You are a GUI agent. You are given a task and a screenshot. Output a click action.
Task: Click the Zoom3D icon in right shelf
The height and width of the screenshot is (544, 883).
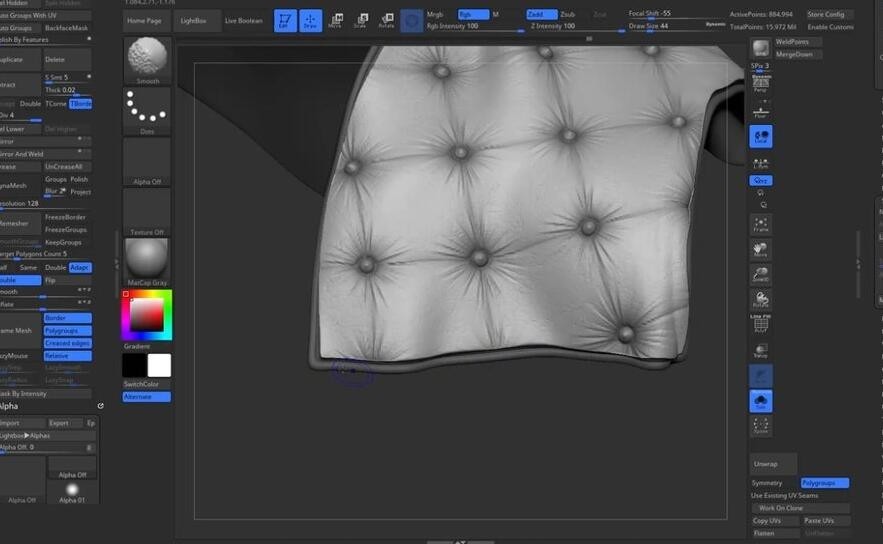click(761, 274)
